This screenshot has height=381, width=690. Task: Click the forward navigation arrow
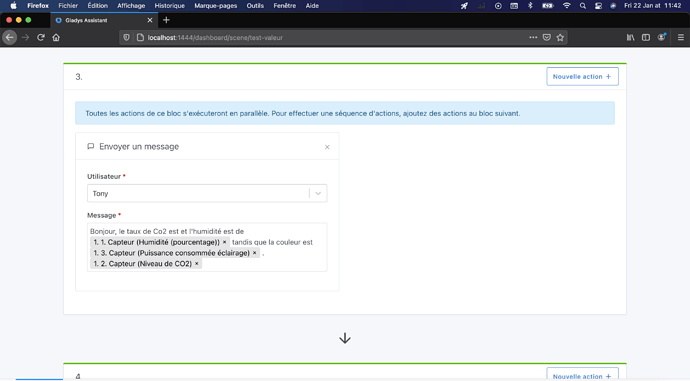coord(26,37)
